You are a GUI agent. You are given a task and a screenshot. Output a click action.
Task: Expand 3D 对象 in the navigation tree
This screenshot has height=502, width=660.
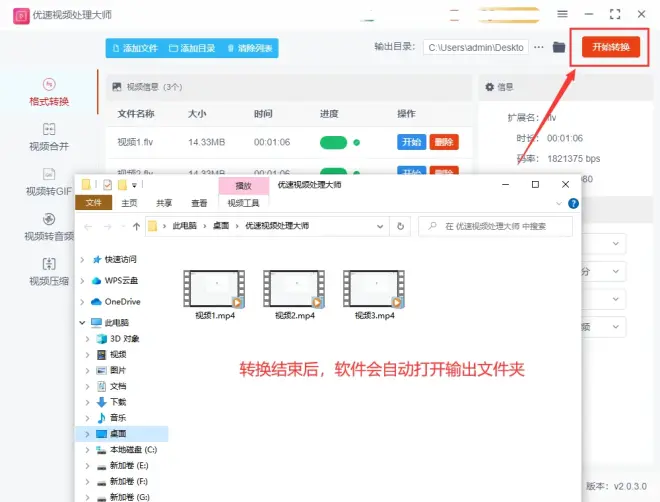tap(87, 339)
